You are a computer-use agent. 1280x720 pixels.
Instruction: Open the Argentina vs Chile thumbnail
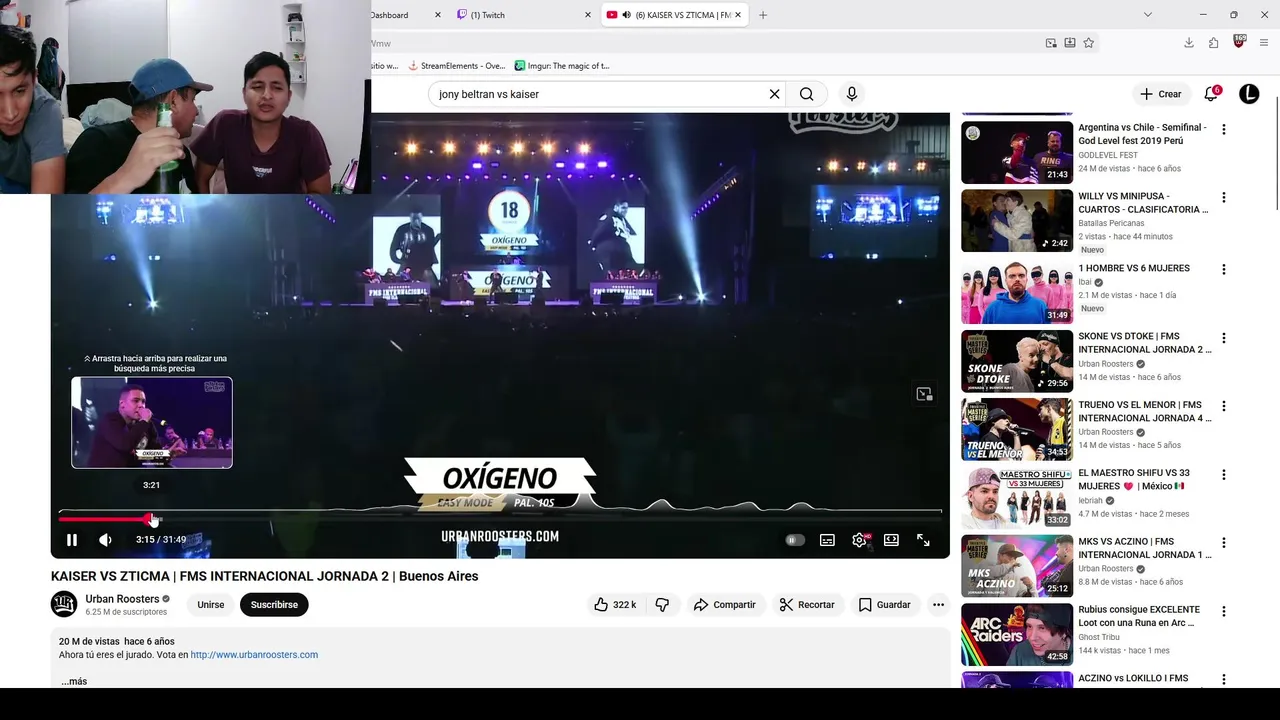click(1017, 152)
